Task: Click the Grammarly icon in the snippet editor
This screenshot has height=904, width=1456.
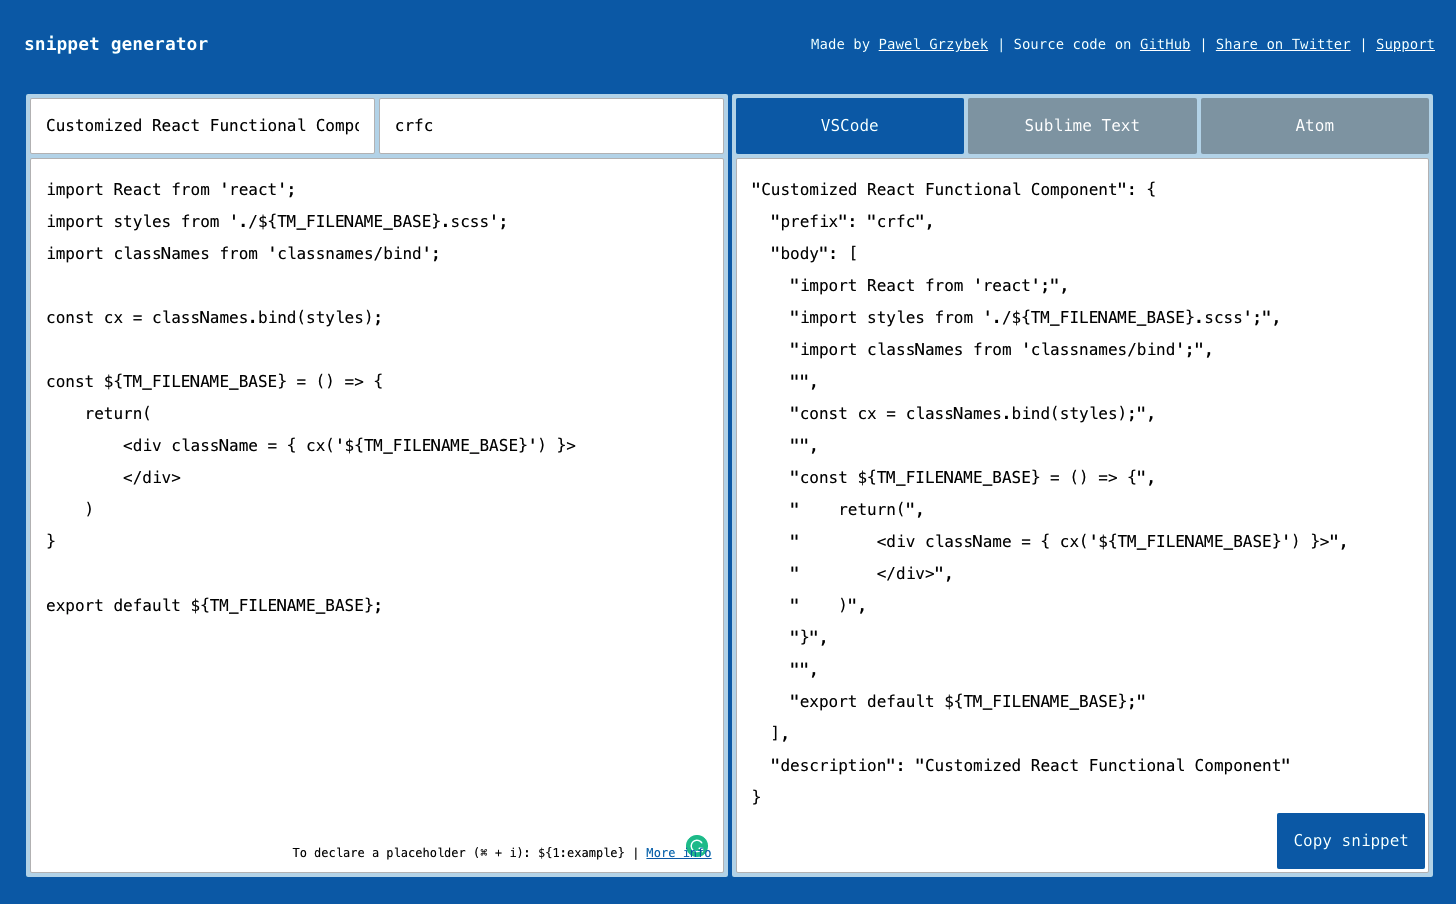Action: (x=697, y=846)
